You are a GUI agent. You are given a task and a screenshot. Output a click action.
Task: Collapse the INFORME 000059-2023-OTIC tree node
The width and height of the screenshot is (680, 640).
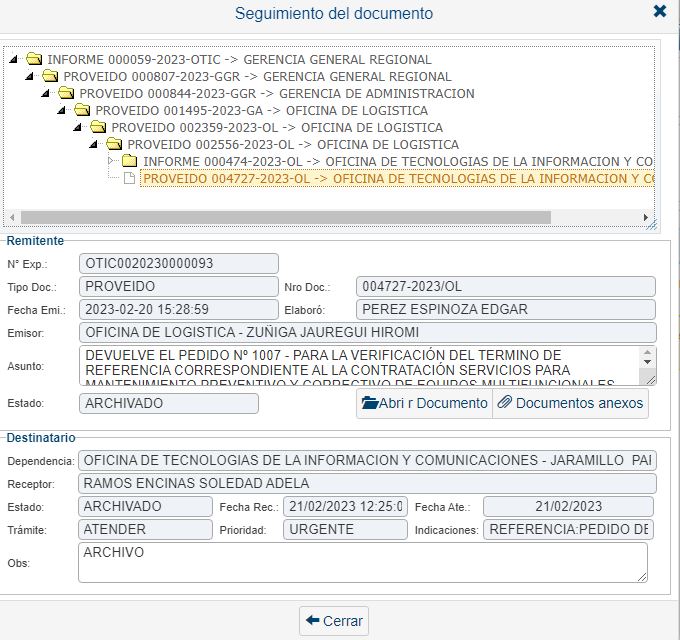click(13, 59)
